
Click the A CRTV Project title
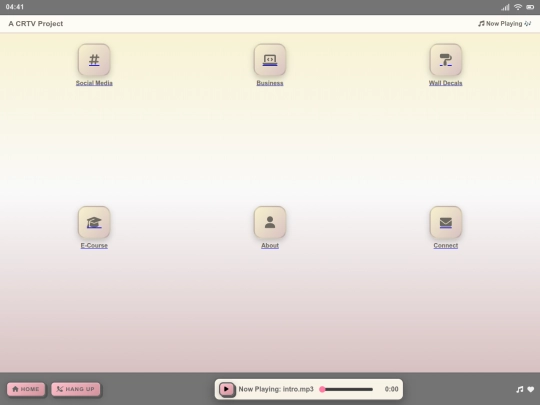click(36, 23)
